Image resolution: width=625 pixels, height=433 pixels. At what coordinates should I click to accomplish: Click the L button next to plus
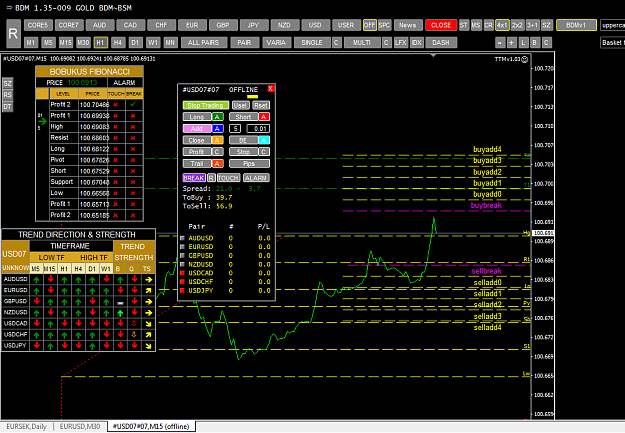(523, 42)
